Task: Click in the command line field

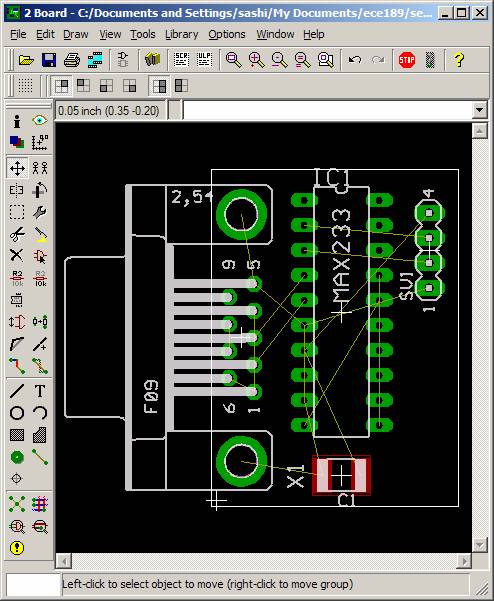Action: point(328,110)
